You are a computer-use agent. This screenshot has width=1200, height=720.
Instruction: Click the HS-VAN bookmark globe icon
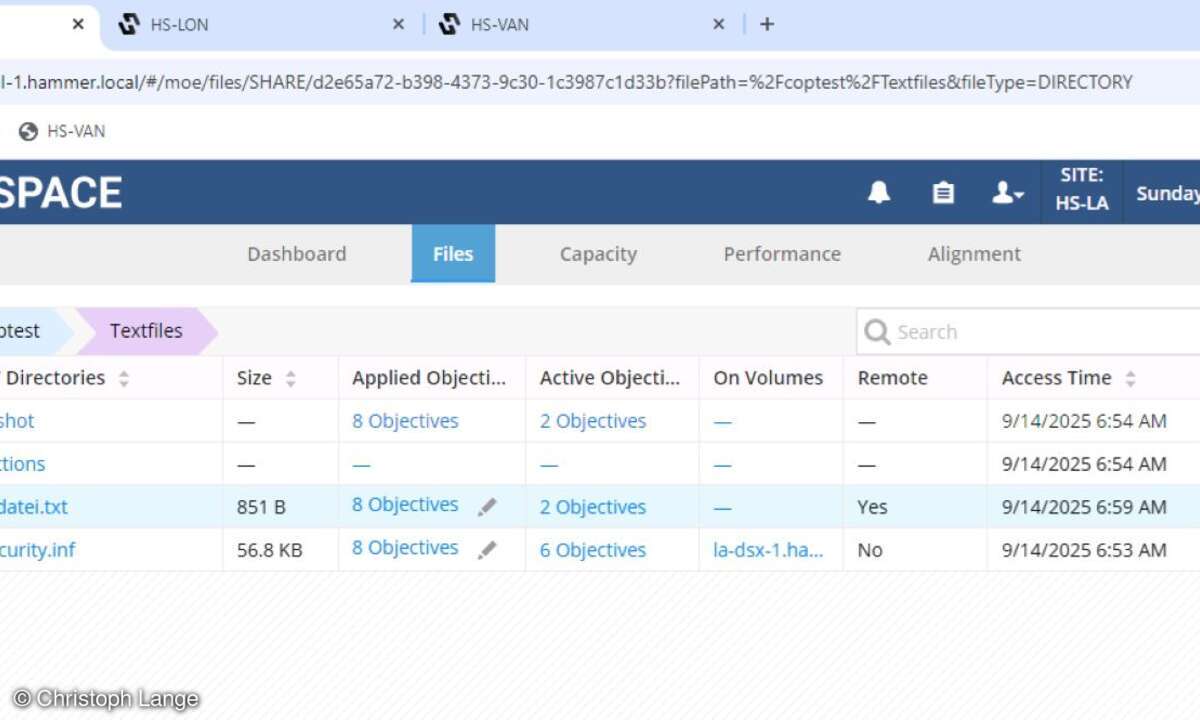pos(29,131)
